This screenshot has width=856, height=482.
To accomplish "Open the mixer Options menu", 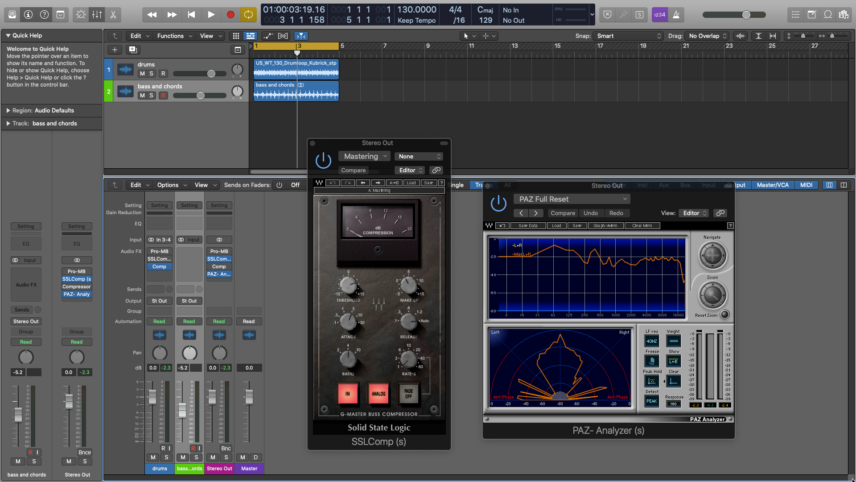I will pyautogui.click(x=171, y=185).
